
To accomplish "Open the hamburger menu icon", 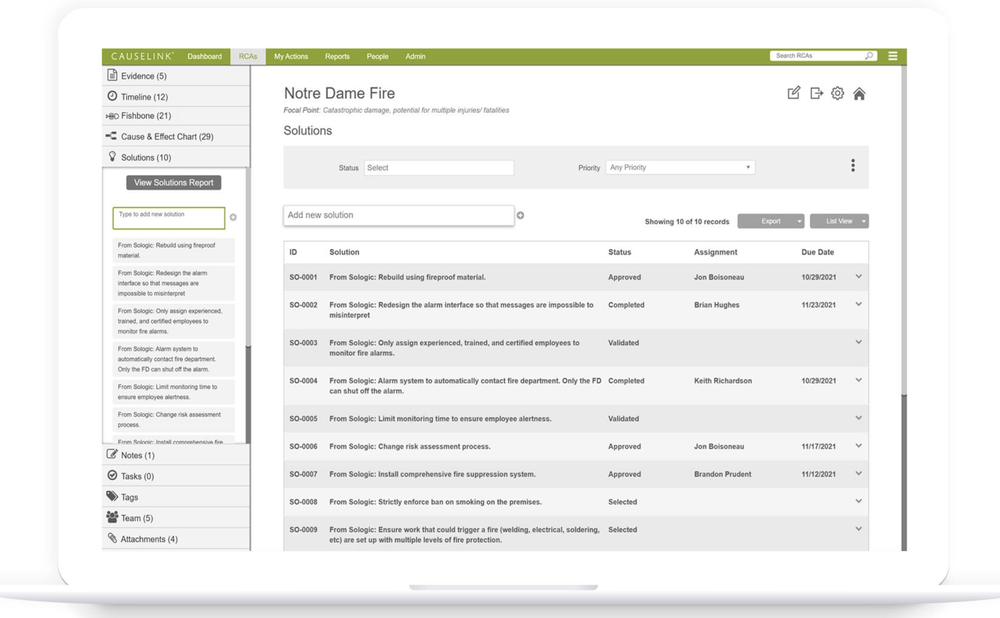I will tap(893, 56).
